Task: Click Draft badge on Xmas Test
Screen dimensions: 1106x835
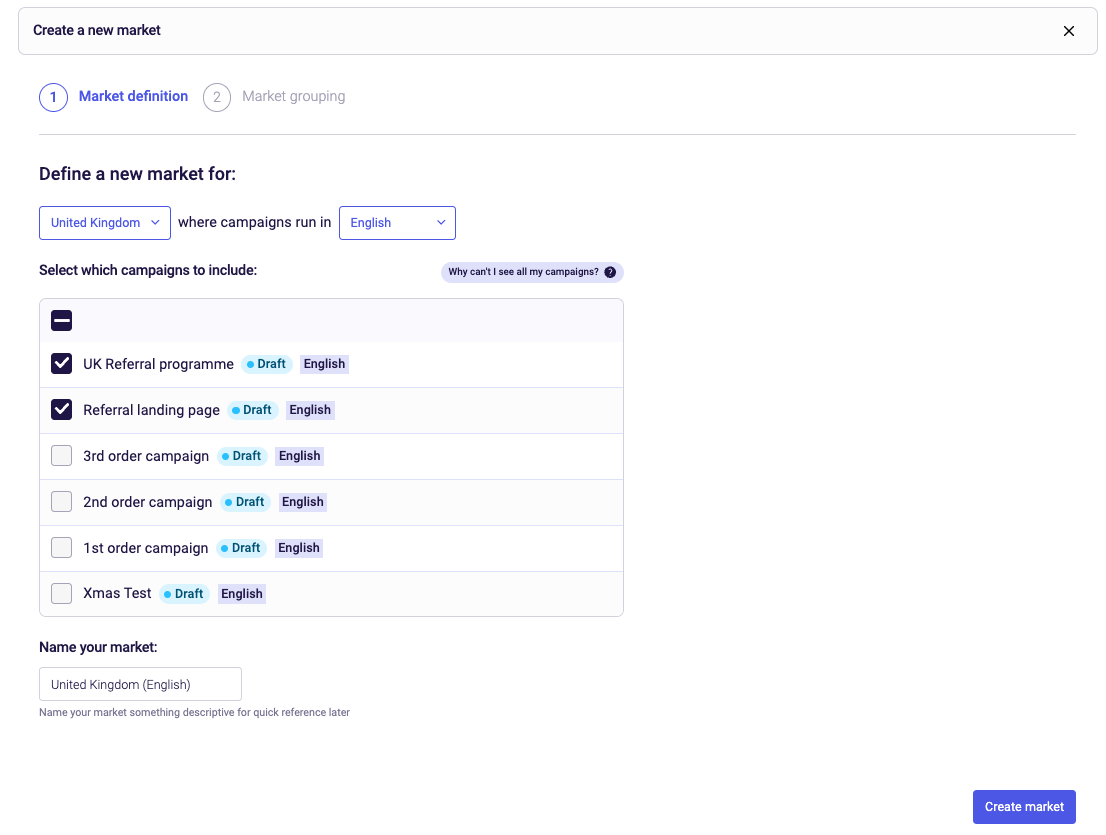Action: click(x=184, y=594)
